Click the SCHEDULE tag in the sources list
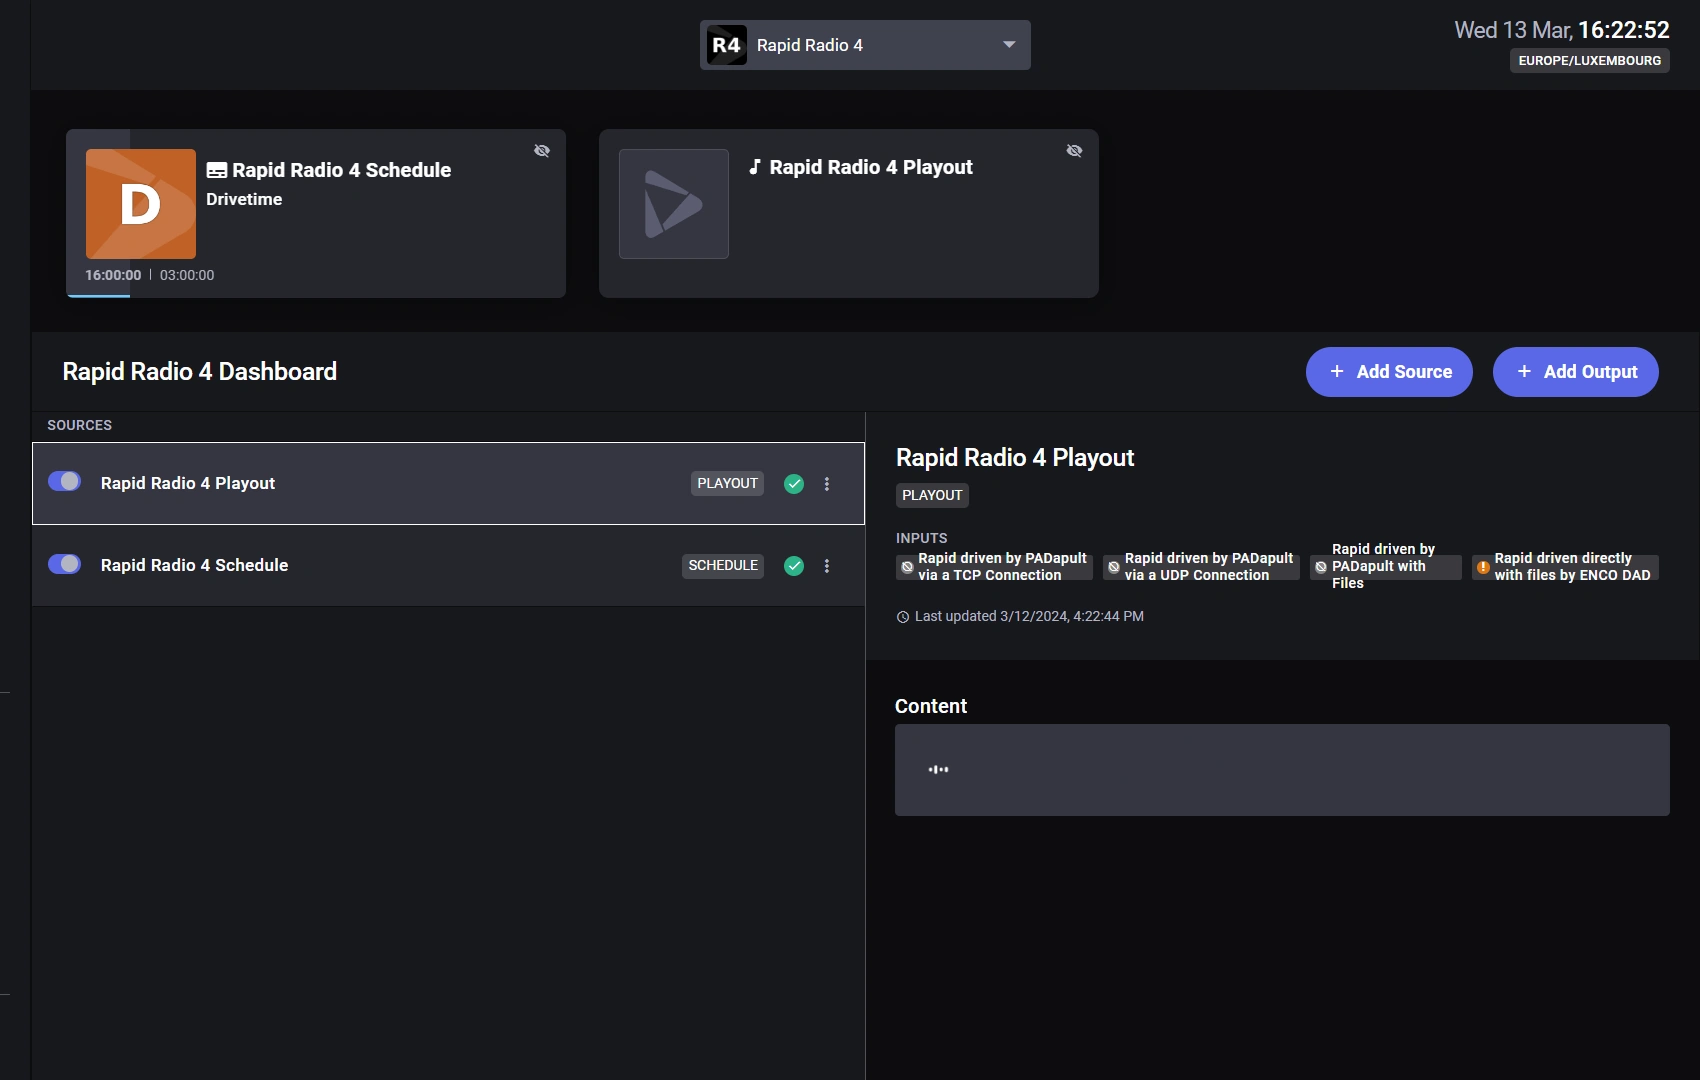Image resolution: width=1700 pixels, height=1080 pixels. coord(723,565)
